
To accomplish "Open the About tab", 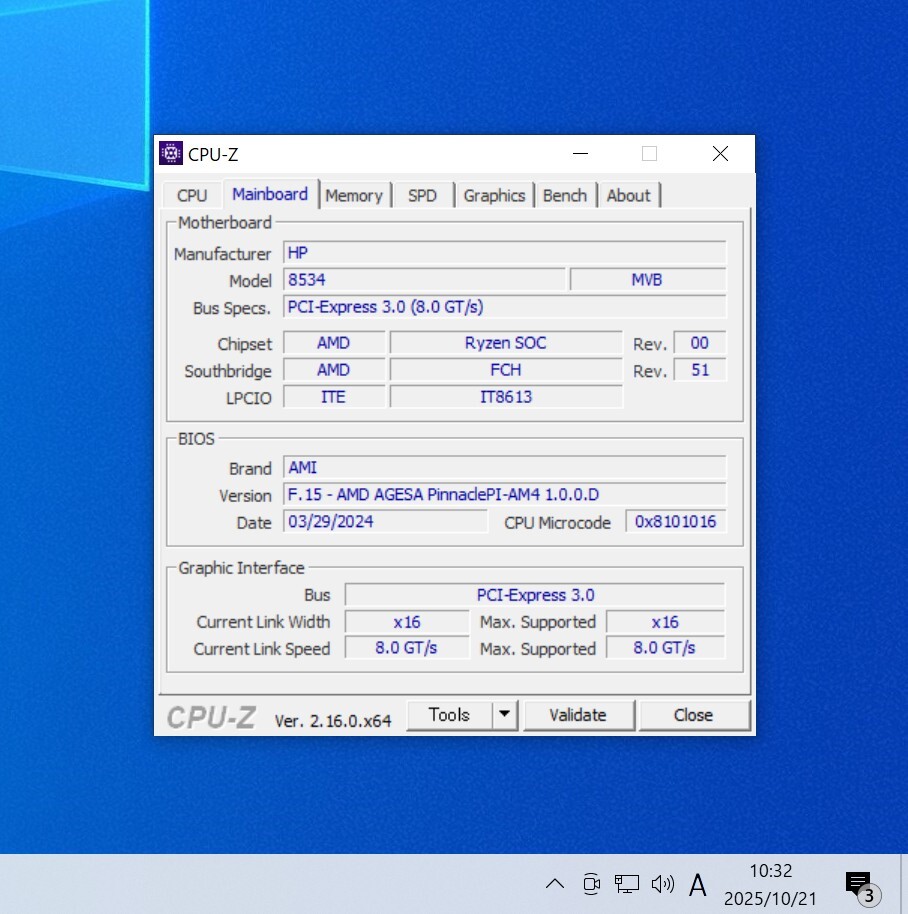I will (x=628, y=196).
